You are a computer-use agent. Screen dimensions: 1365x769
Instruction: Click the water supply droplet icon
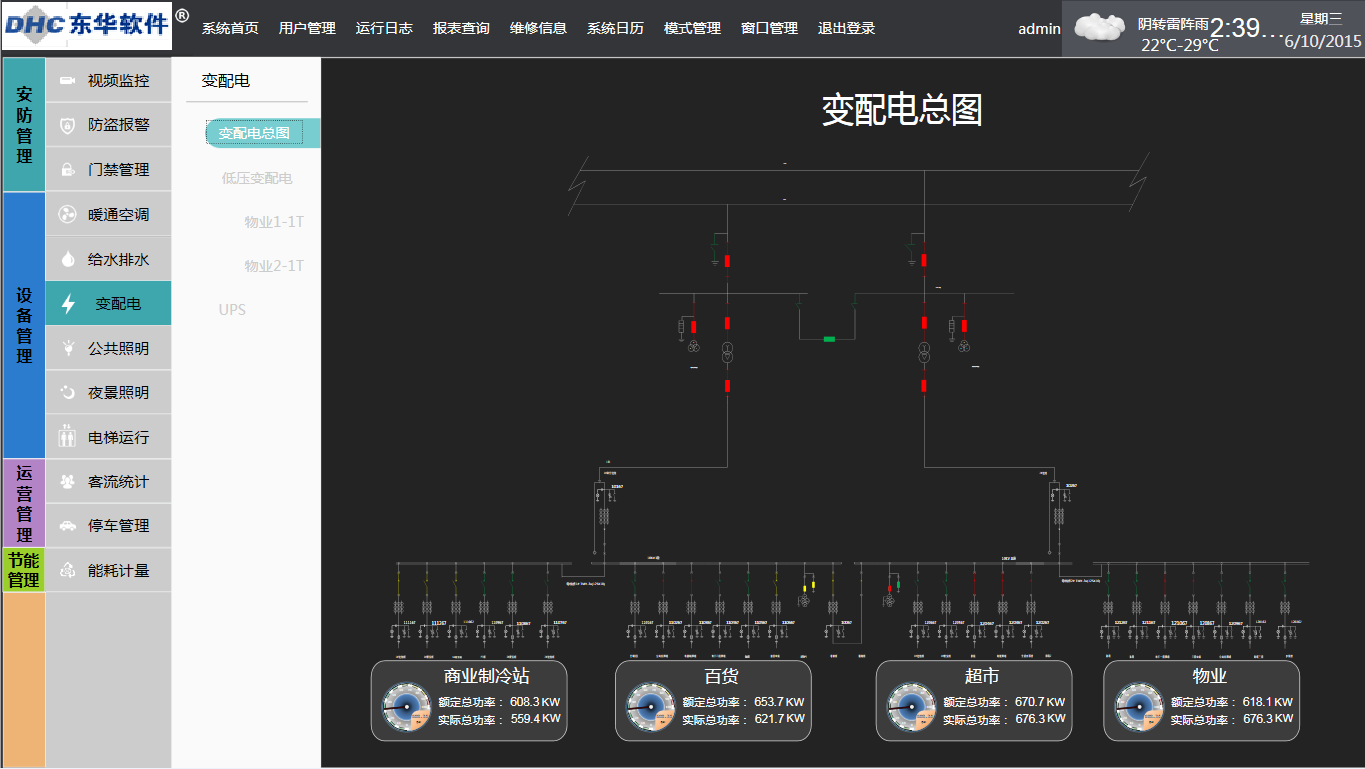tap(68, 259)
